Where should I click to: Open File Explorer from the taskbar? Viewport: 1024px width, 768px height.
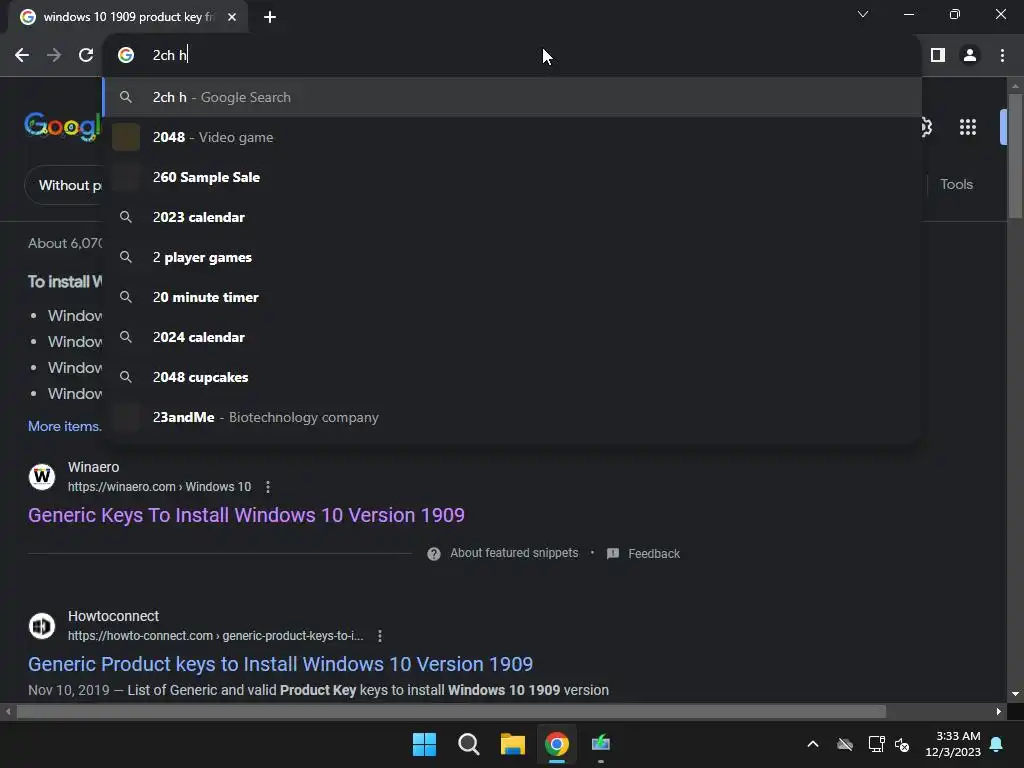[513, 744]
